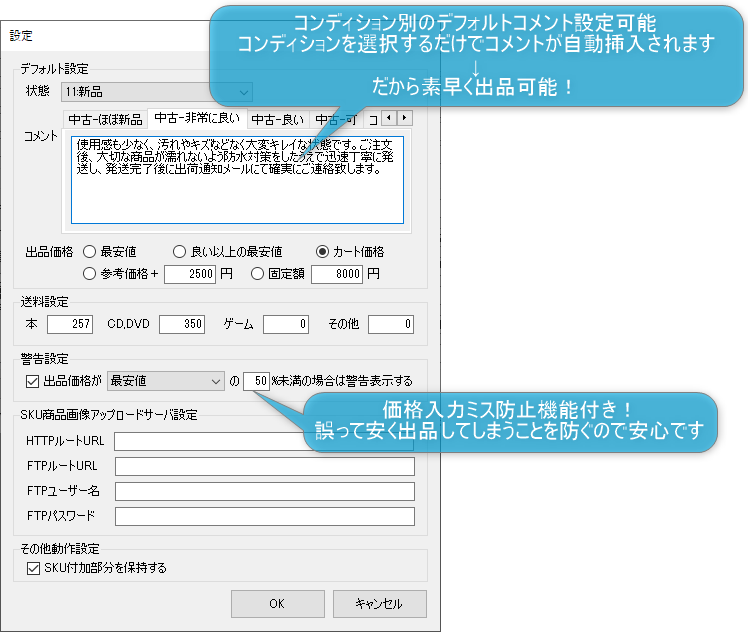Screen dimensions: 748x632
Task: Select the 固定額 radio button
Action: click(x=258, y=273)
